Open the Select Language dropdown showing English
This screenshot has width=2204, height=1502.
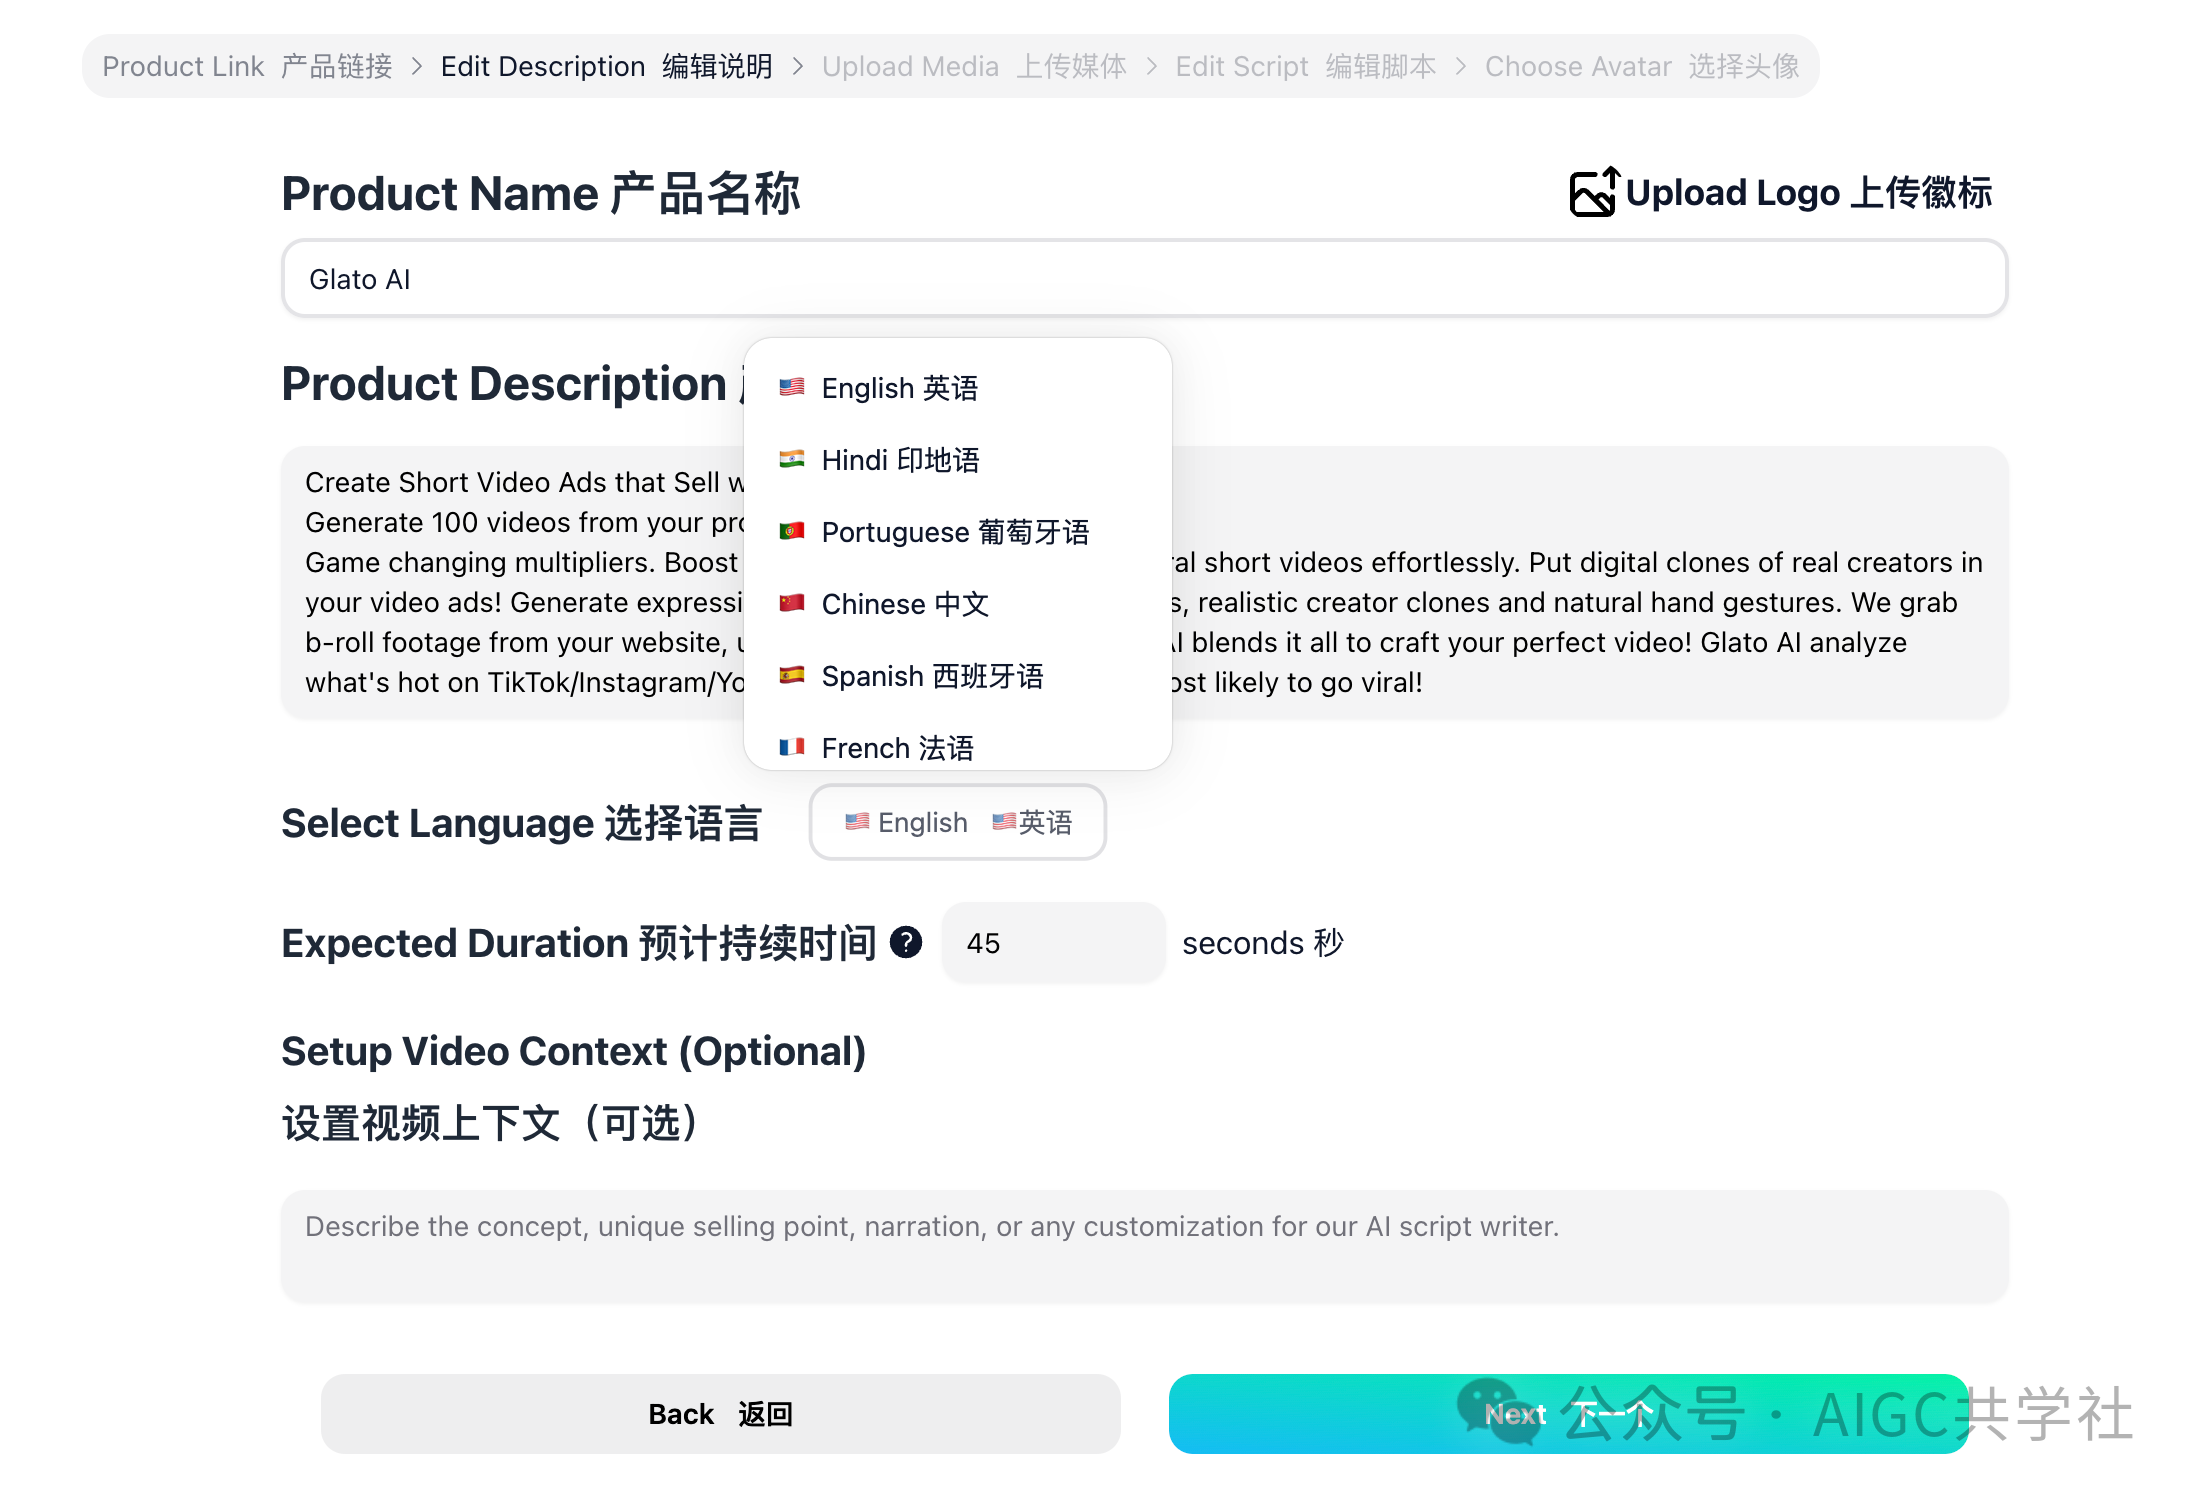(x=957, y=822)
